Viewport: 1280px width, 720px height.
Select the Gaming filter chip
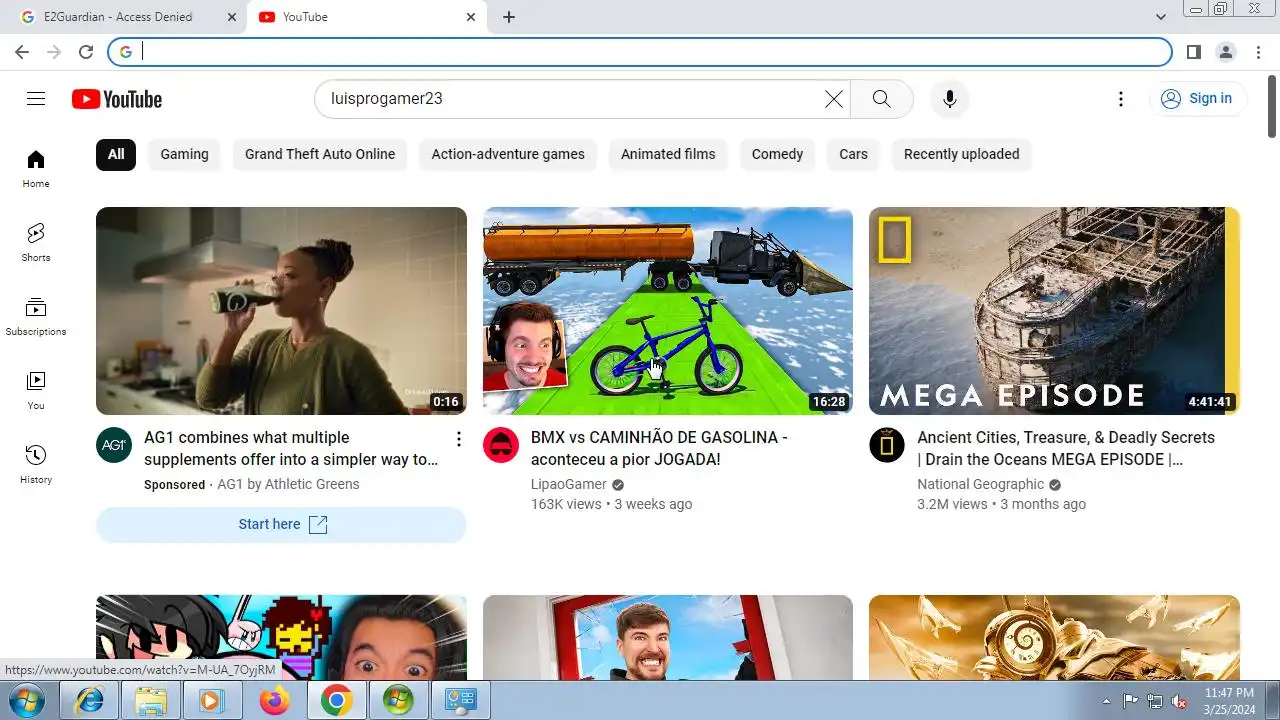184,154
